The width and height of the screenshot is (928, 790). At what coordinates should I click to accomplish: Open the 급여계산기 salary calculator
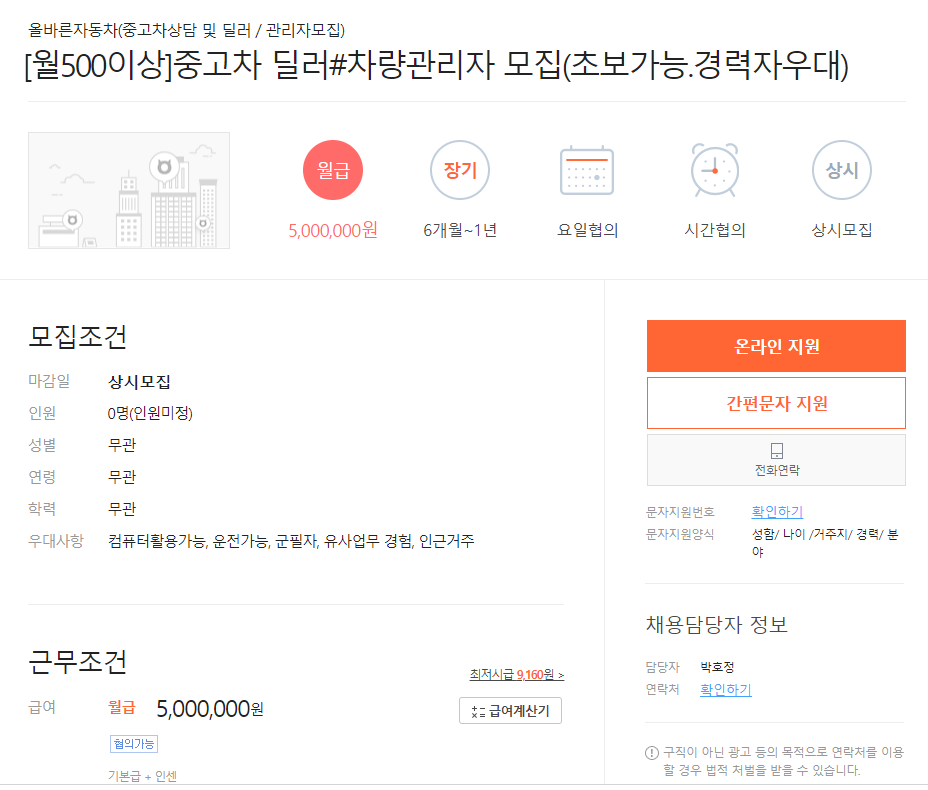tap(510, 711)
